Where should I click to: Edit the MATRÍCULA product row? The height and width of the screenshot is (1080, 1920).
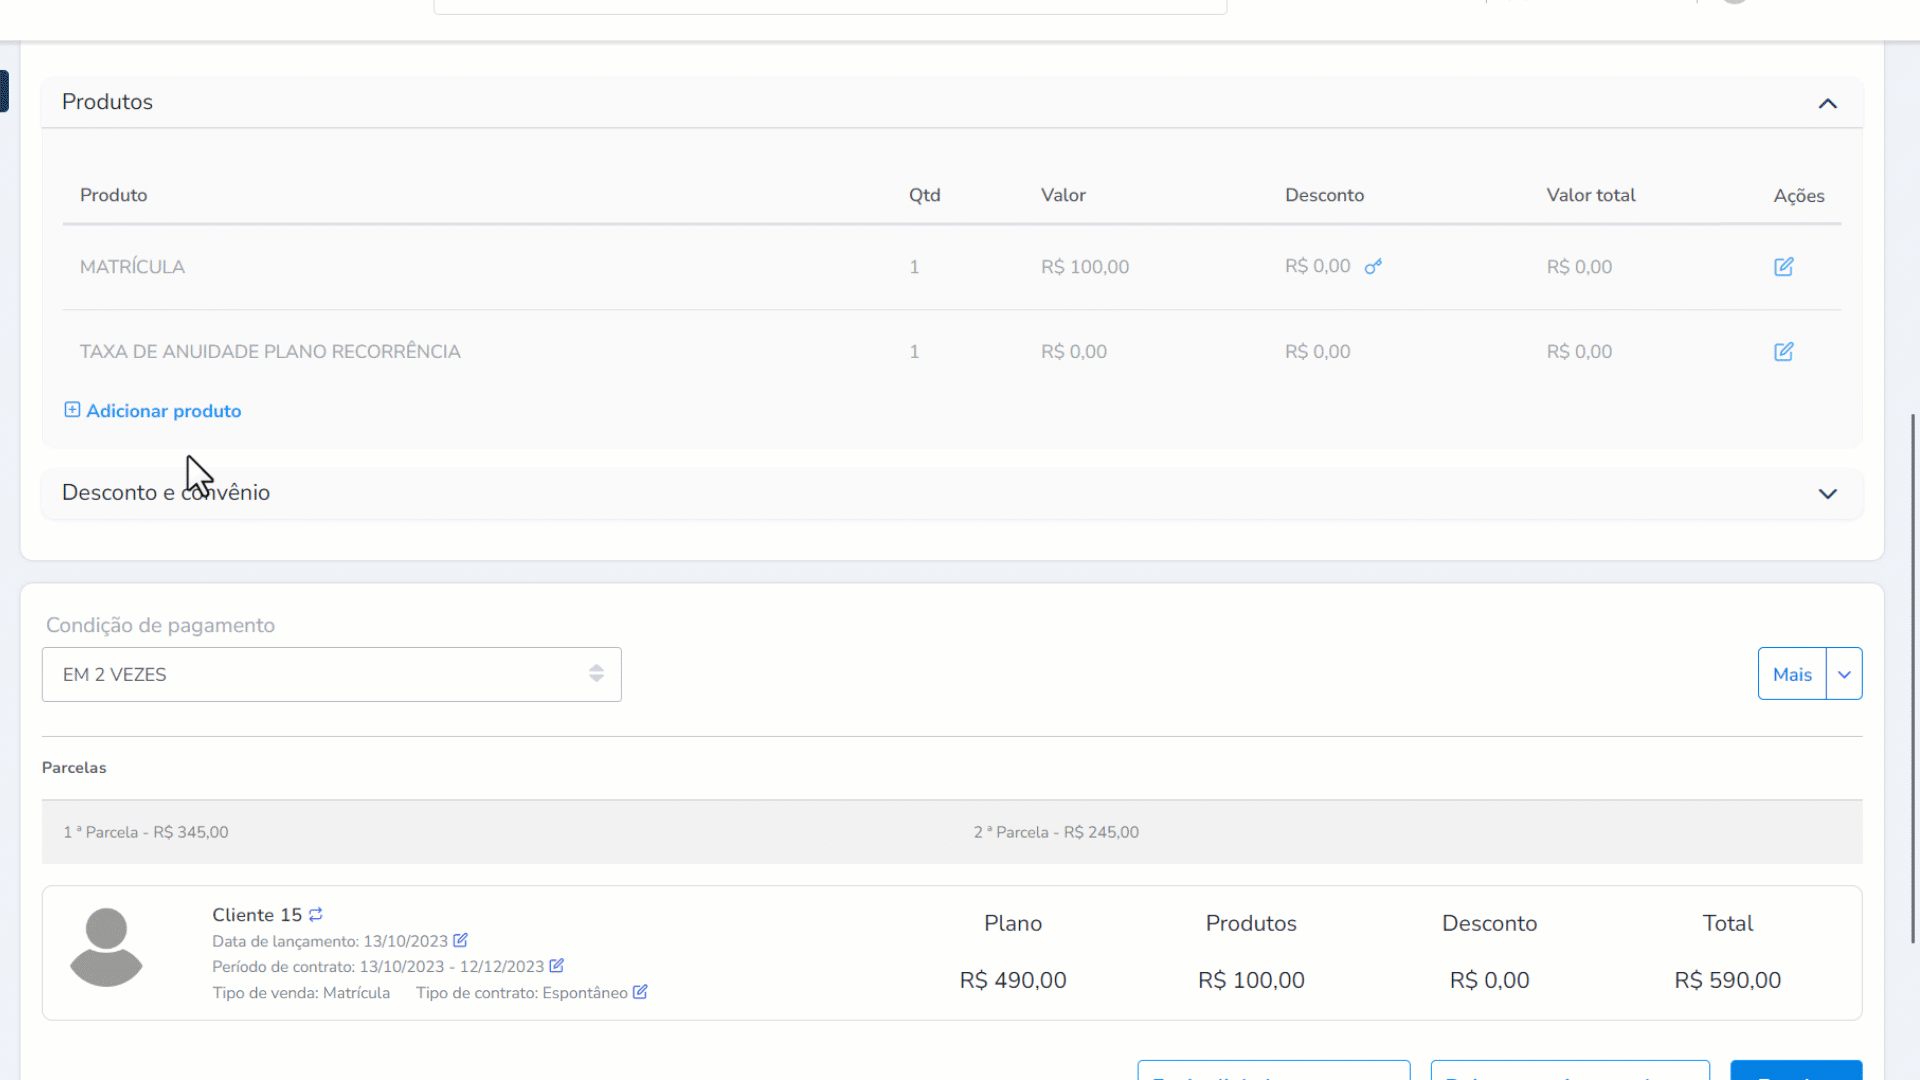pyautogui.click(x=1783, y=267)
